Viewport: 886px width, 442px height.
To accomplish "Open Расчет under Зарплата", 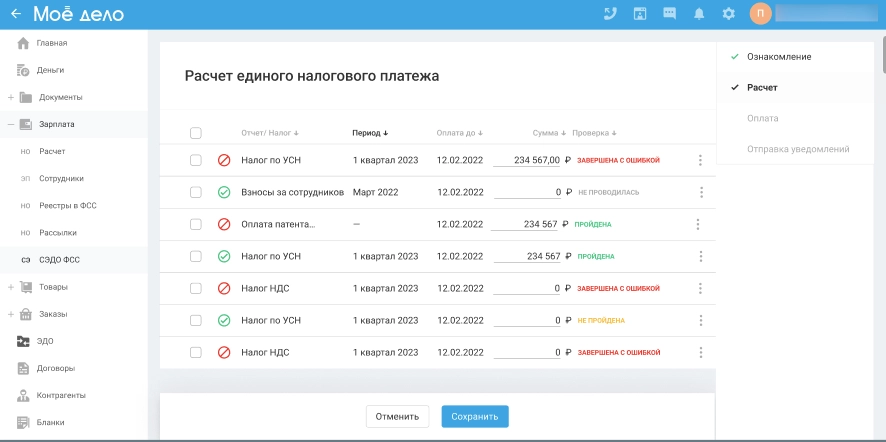I will pyautogui.click(x=52, y=151).
